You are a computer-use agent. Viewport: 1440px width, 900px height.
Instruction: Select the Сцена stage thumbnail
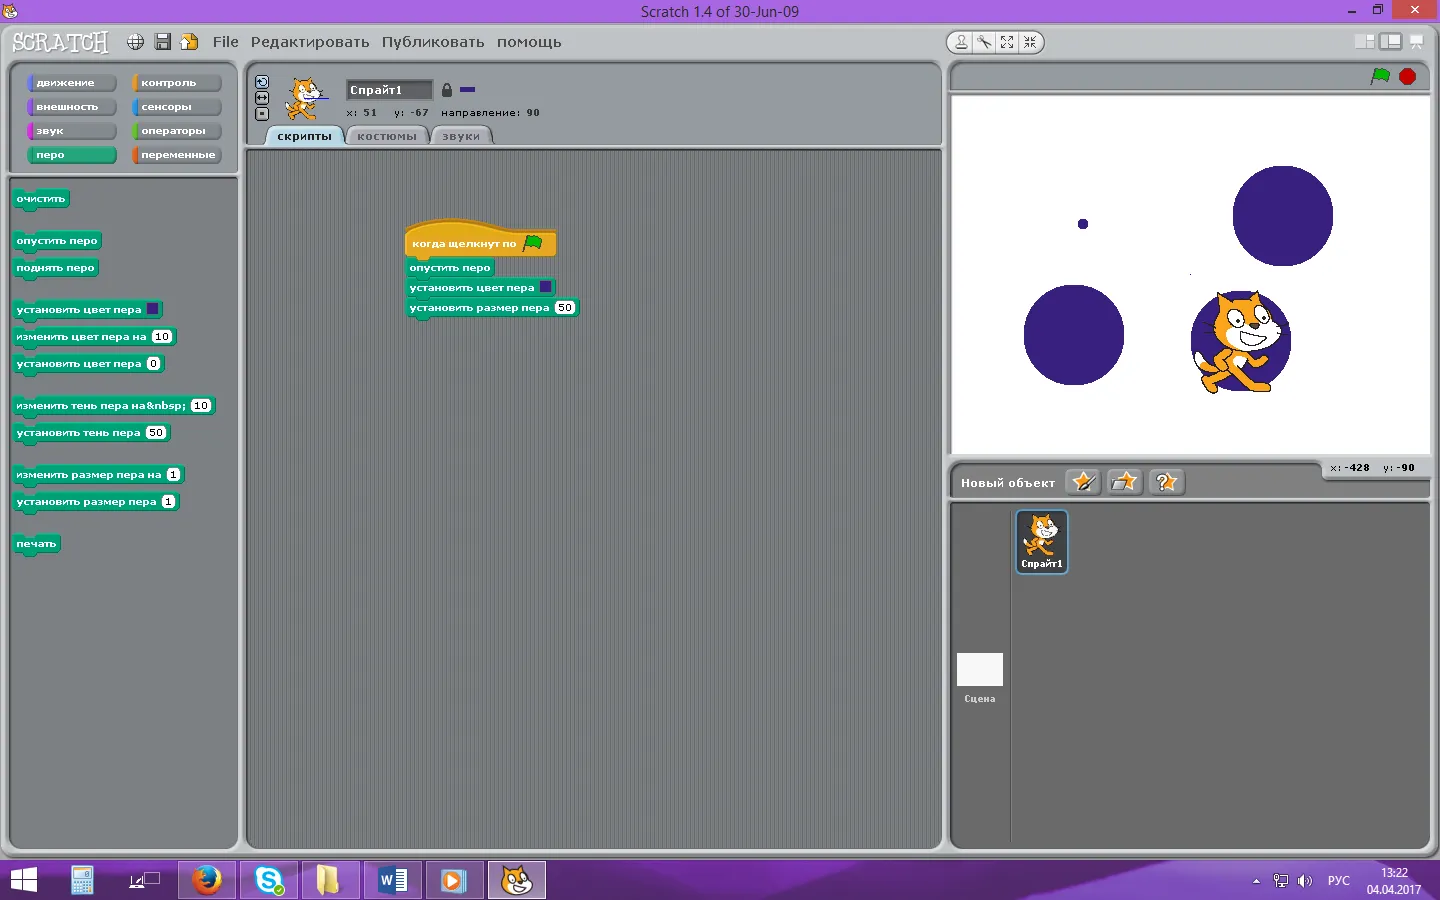[x=979, y=670]
